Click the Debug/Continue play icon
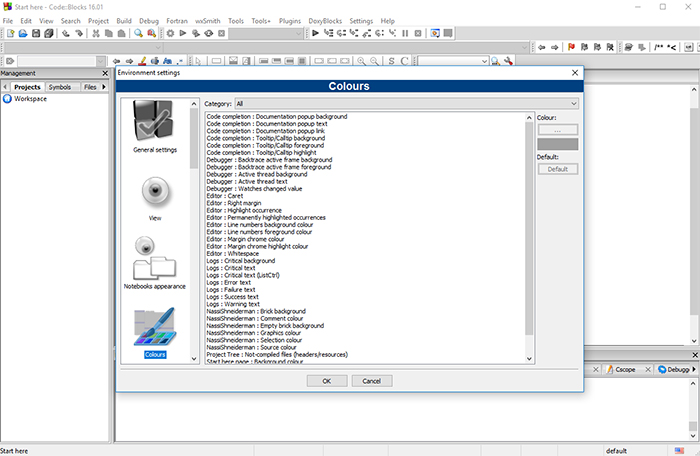The height and width of the screenshot is (456, 700). [x=316, y=33]
